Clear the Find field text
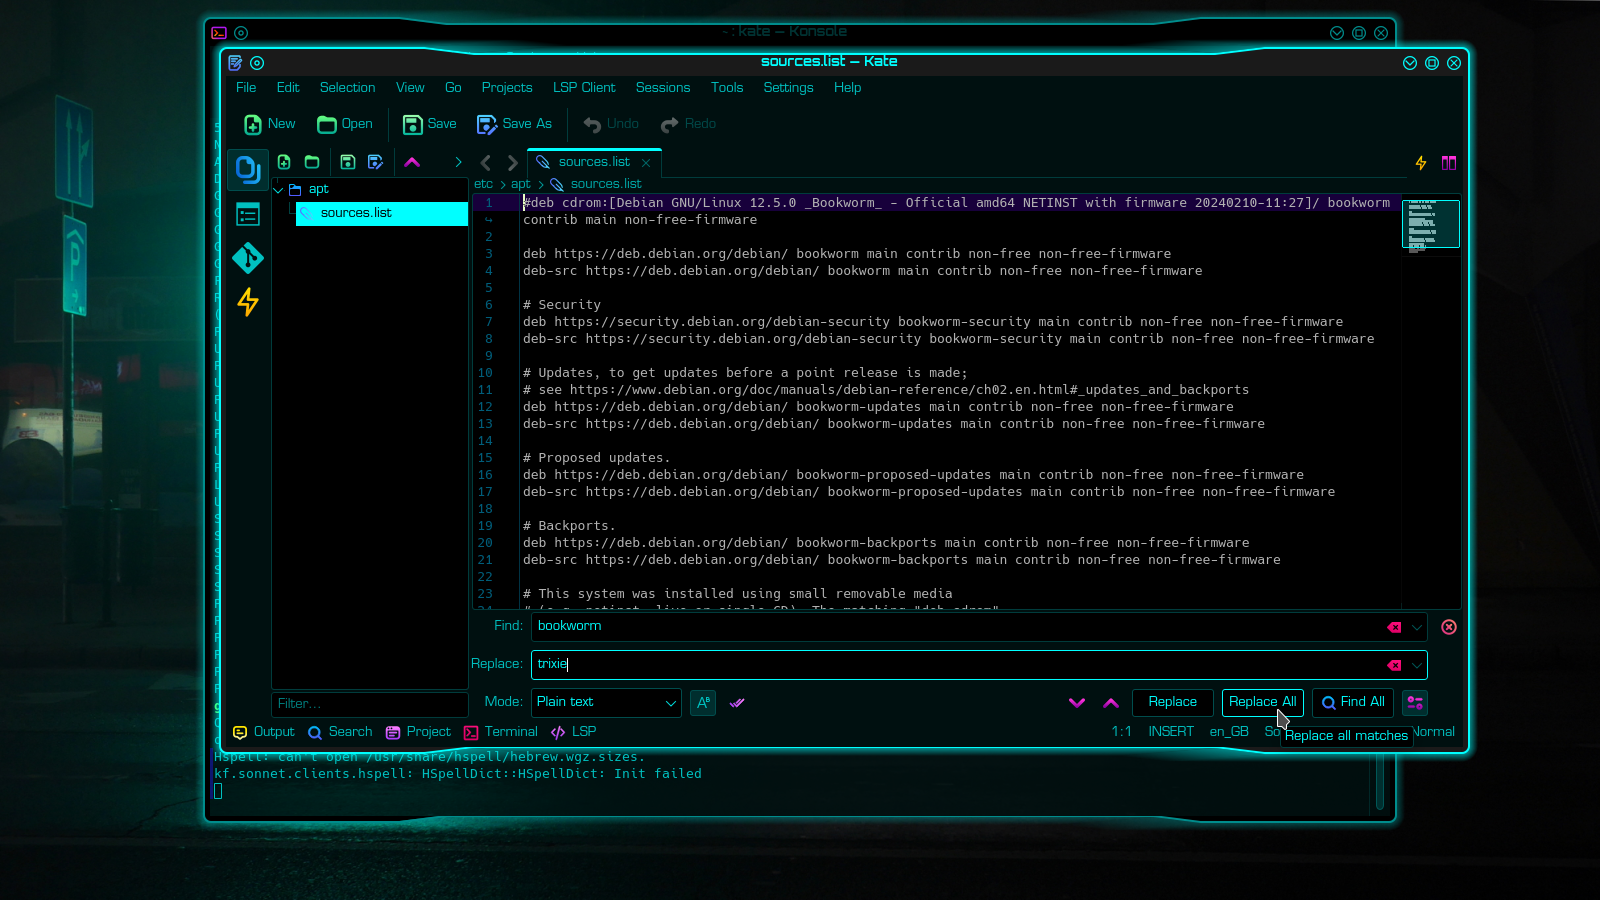 coord(1394,627)
